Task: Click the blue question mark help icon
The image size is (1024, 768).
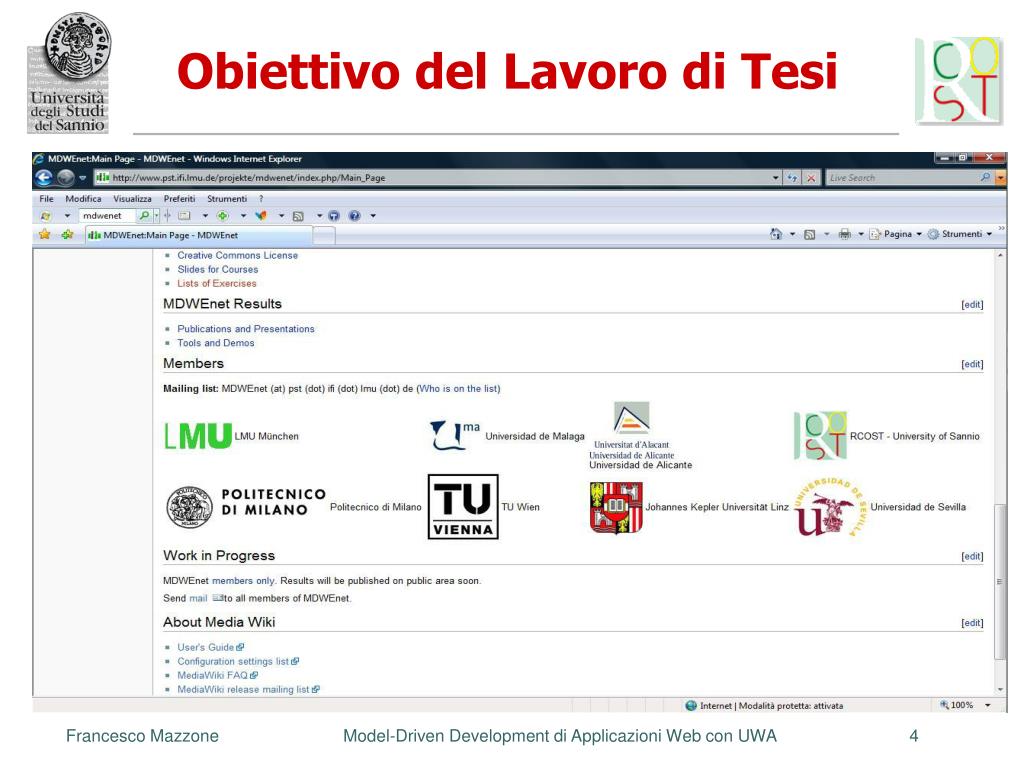Action: 354,216
